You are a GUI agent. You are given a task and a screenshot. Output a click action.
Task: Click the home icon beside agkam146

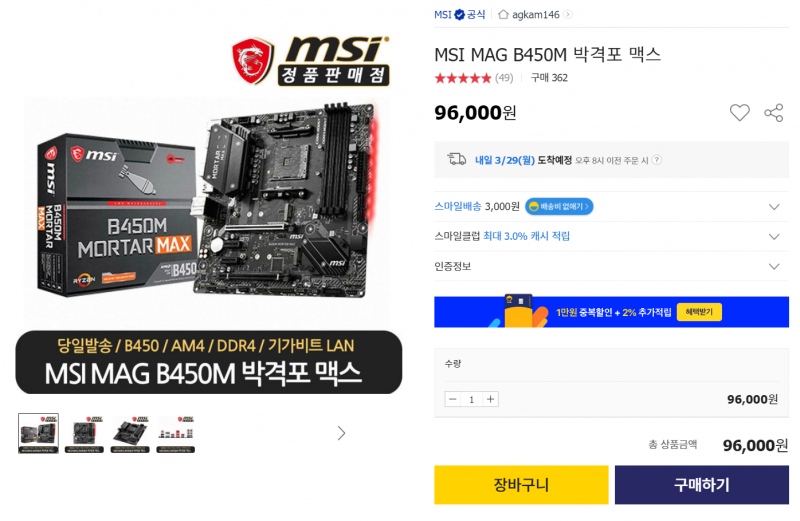pyautogui.click(x=503, y=14)
